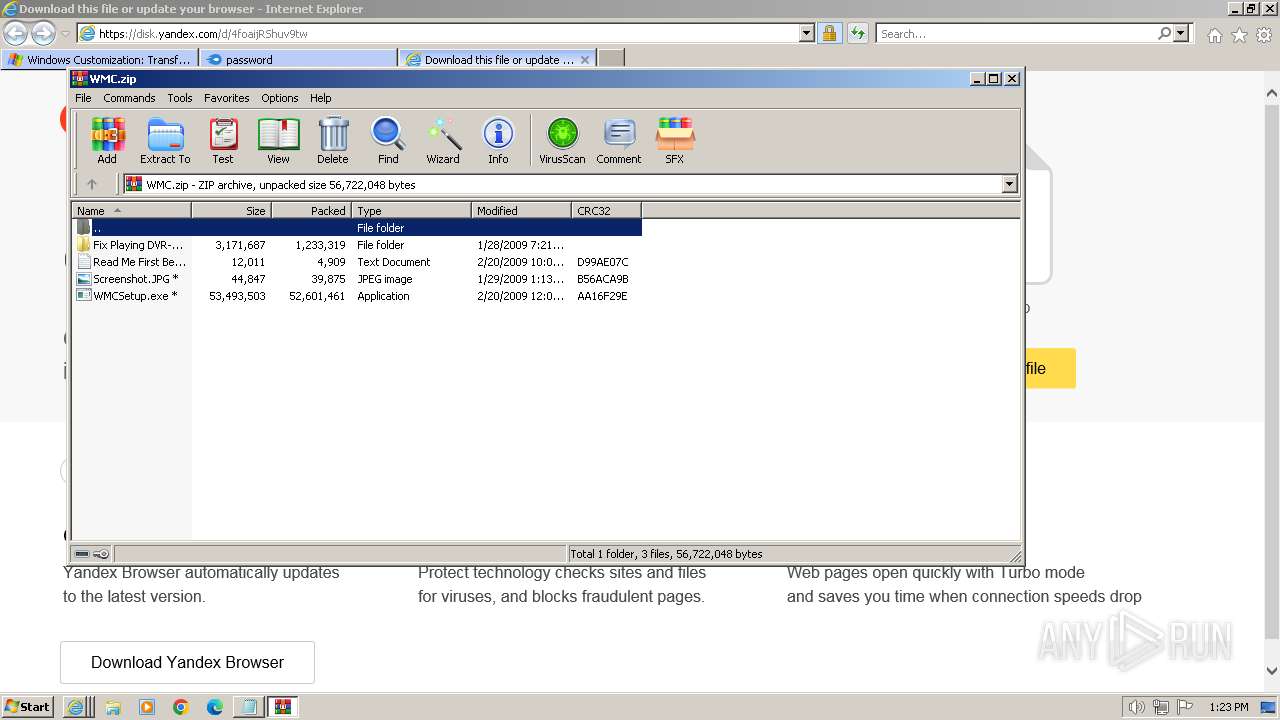Click the Windows Start button
The width and height of the screenshot is (1280, 720).
tap(28, 706)
